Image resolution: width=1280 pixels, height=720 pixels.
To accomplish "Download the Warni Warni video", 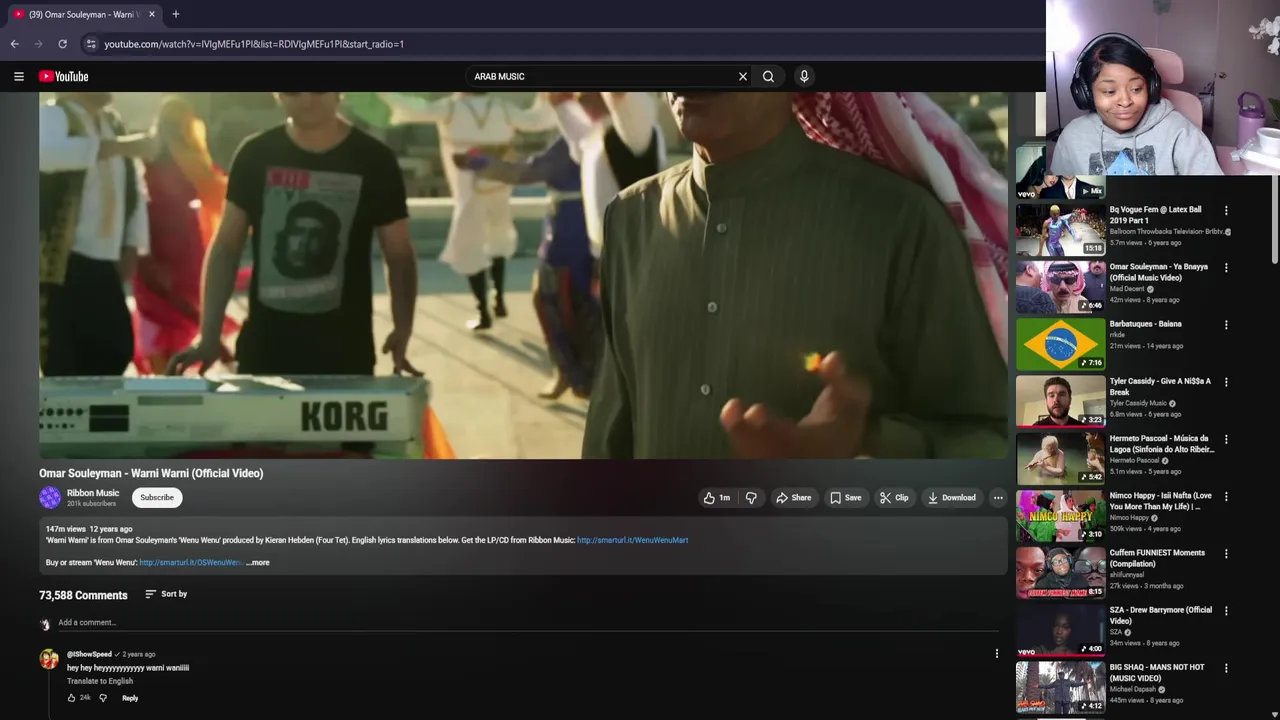I will [951, 497].
